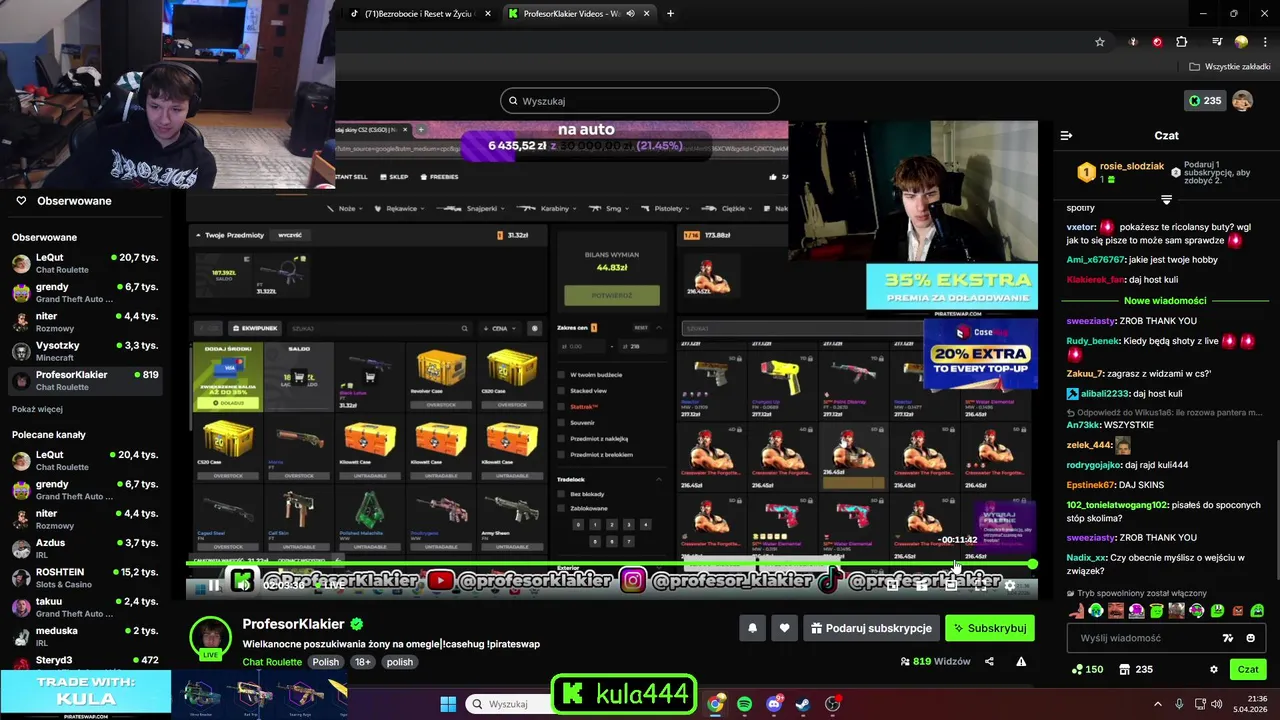The width and height of the screenshot is (1280, 720).
Task: Open the player settings gear icon
Action: click(1010, 586)
